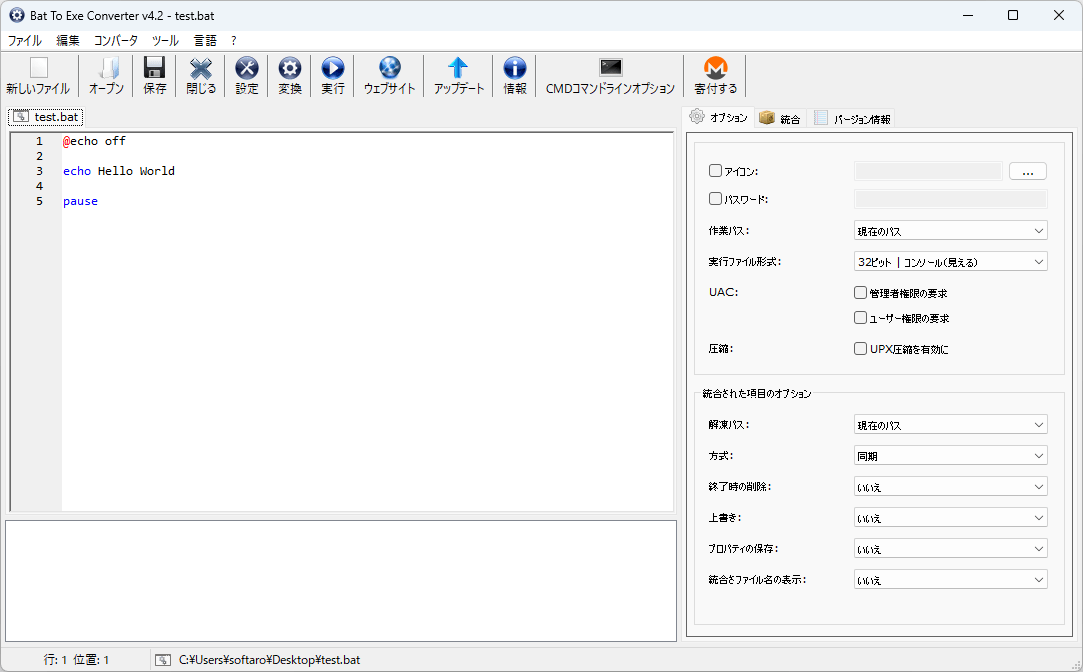Click the file icon in the status bar
The image size is (1083, 672).
(x=162, y=660)
